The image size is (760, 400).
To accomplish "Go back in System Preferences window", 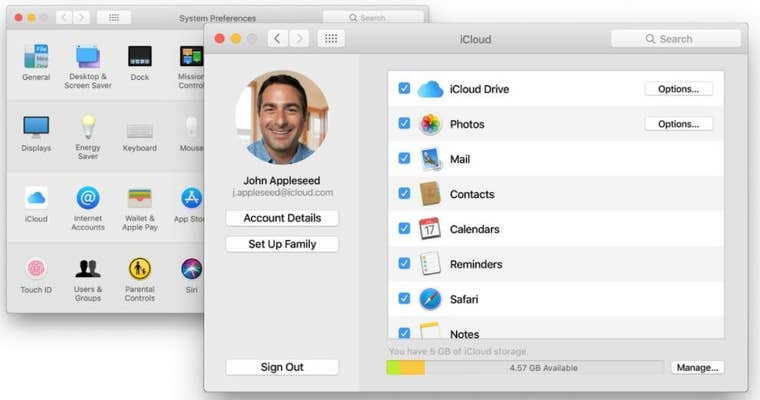I will pyautogui.click(x=64, y=18).
